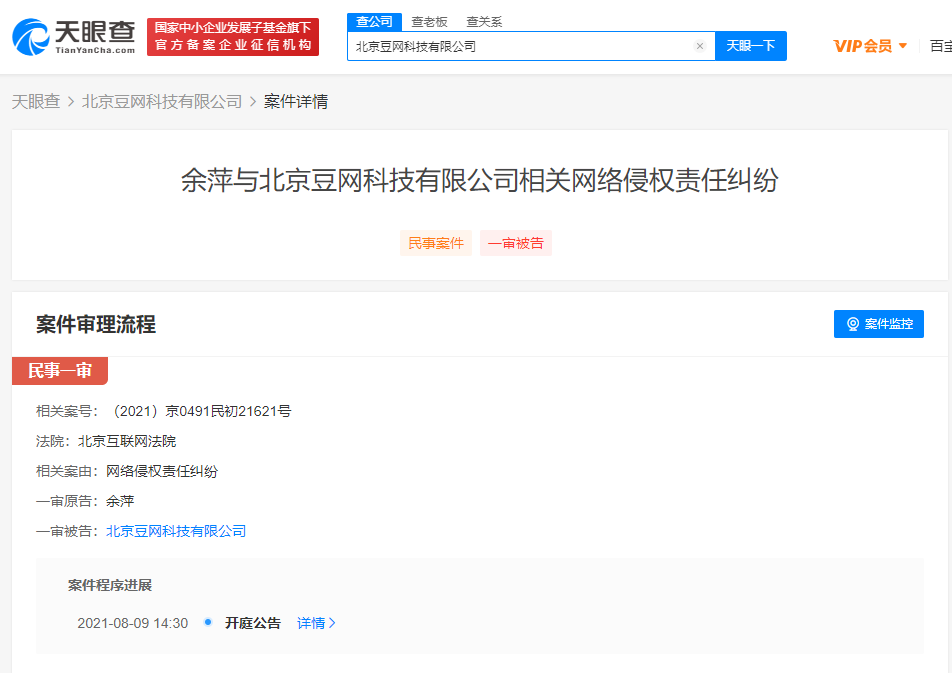Click the 一审被告 tag under the title
This screenshot has width=952, height=673.
pos(516,243)
